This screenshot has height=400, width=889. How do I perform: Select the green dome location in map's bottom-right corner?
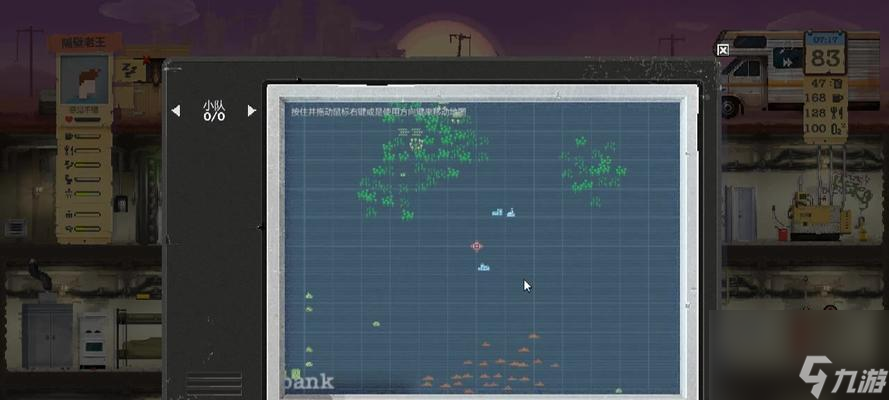(x=619, y=390)
